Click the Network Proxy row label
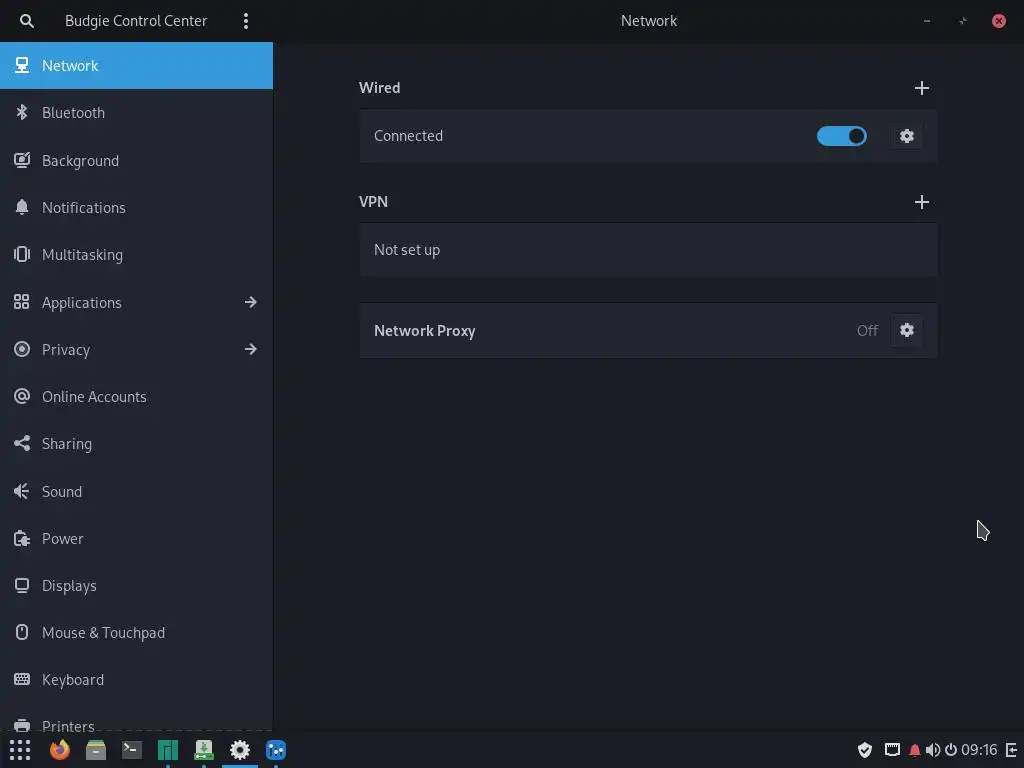This screenshot has height=768, width=1024. point(424,331)
